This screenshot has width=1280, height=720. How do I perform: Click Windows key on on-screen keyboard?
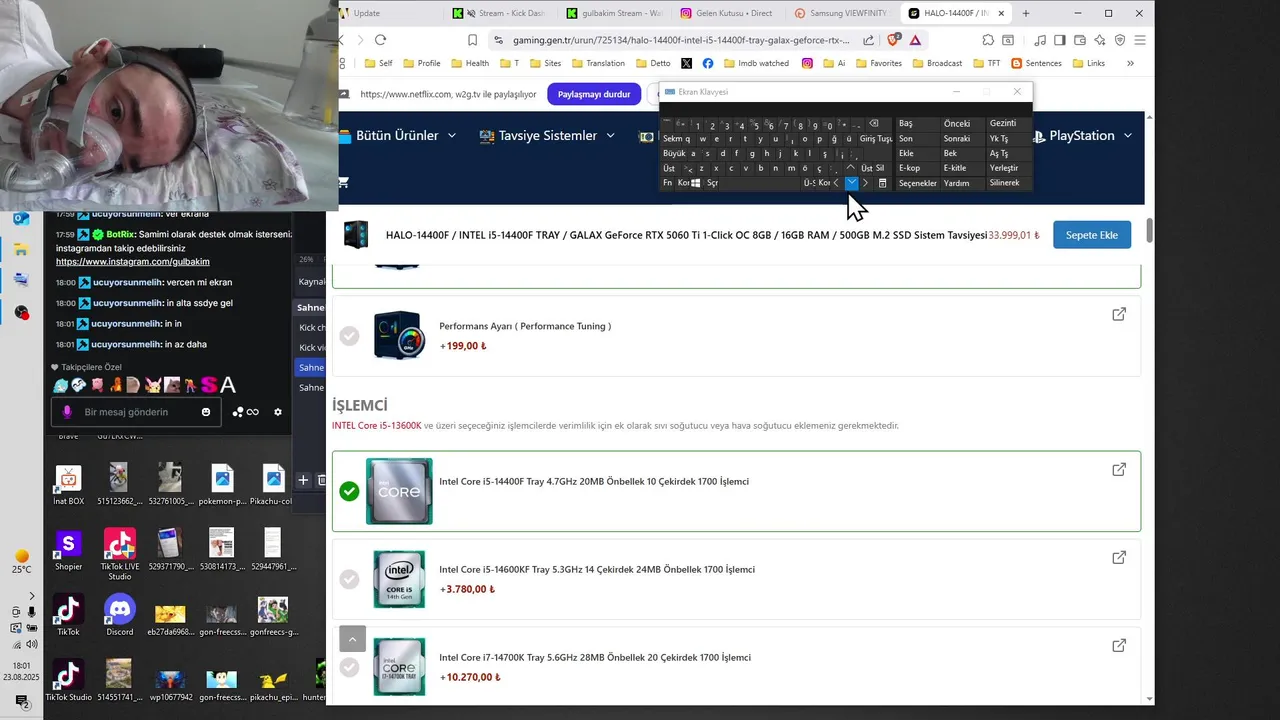click(696, 183)
